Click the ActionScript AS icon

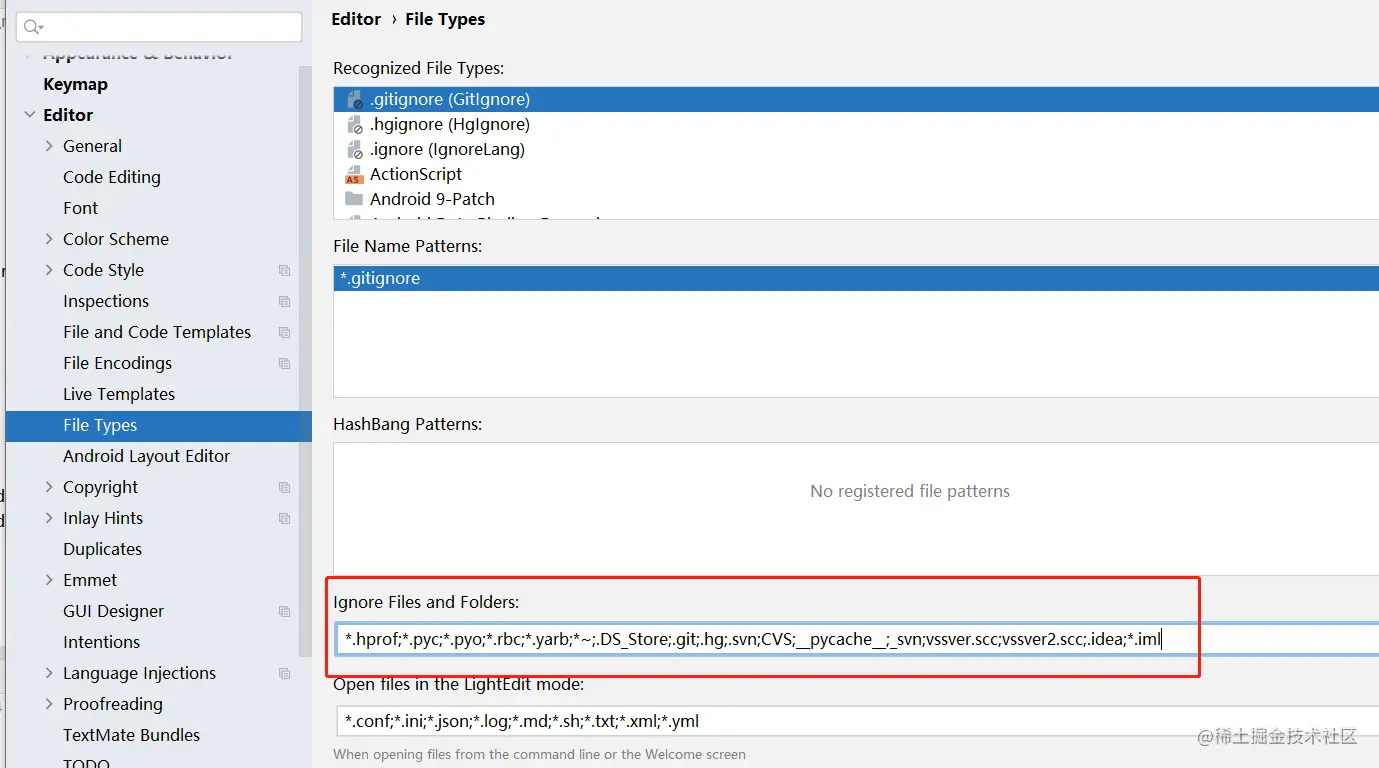pos(354,175)
